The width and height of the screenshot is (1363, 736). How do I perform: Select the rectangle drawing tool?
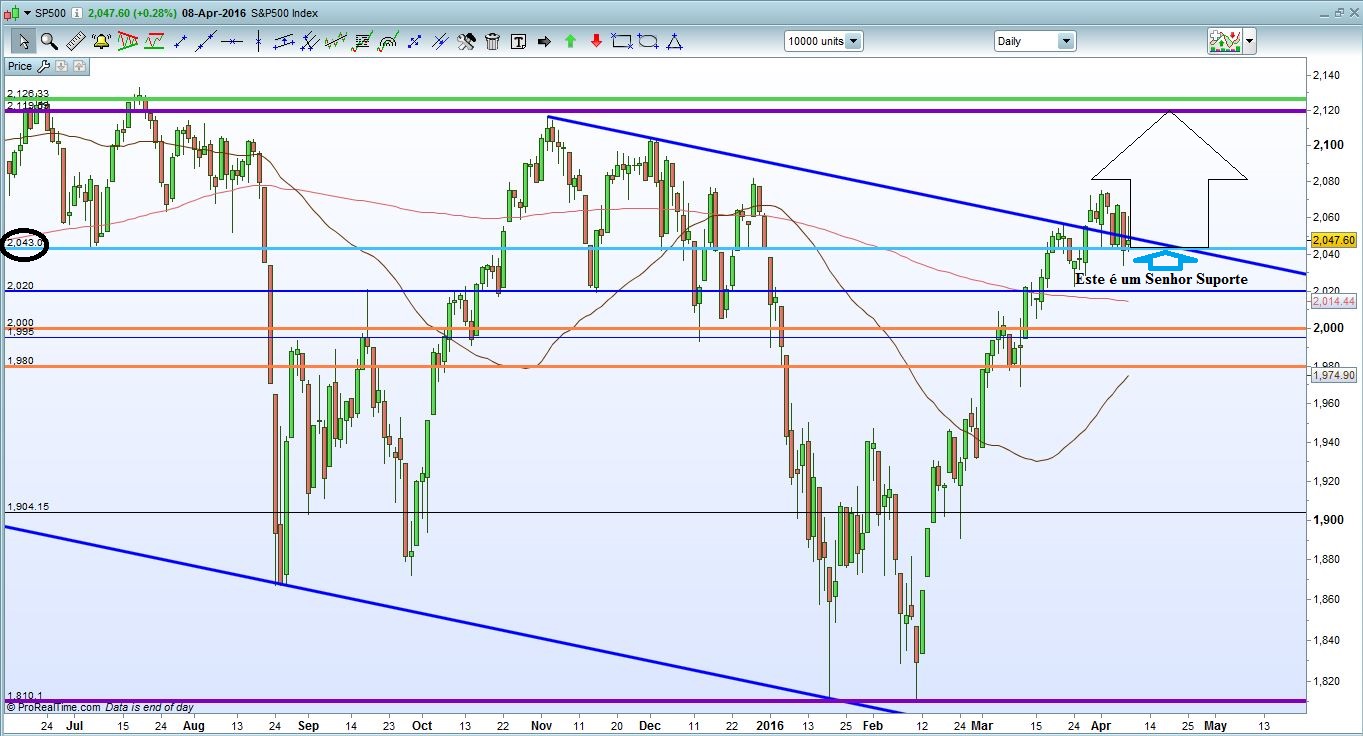pos(622,41)
